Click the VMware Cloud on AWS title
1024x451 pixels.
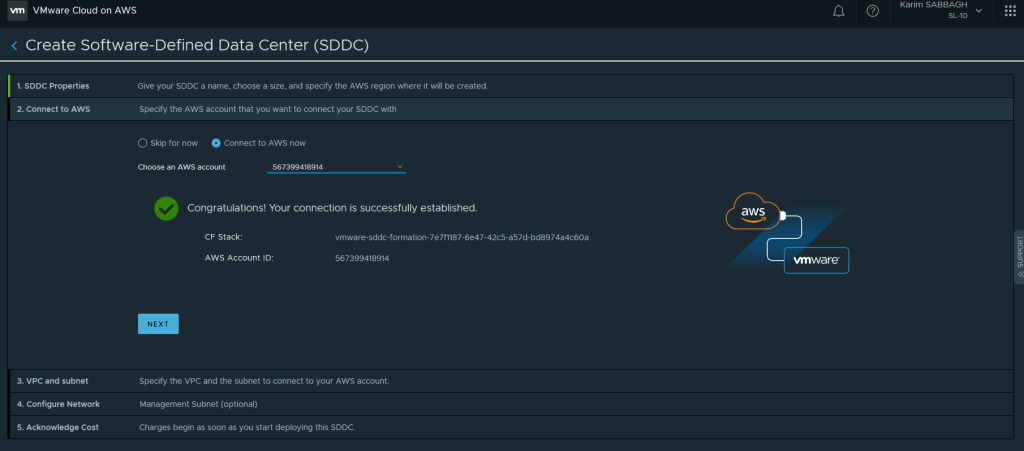[x=85, y=10]
